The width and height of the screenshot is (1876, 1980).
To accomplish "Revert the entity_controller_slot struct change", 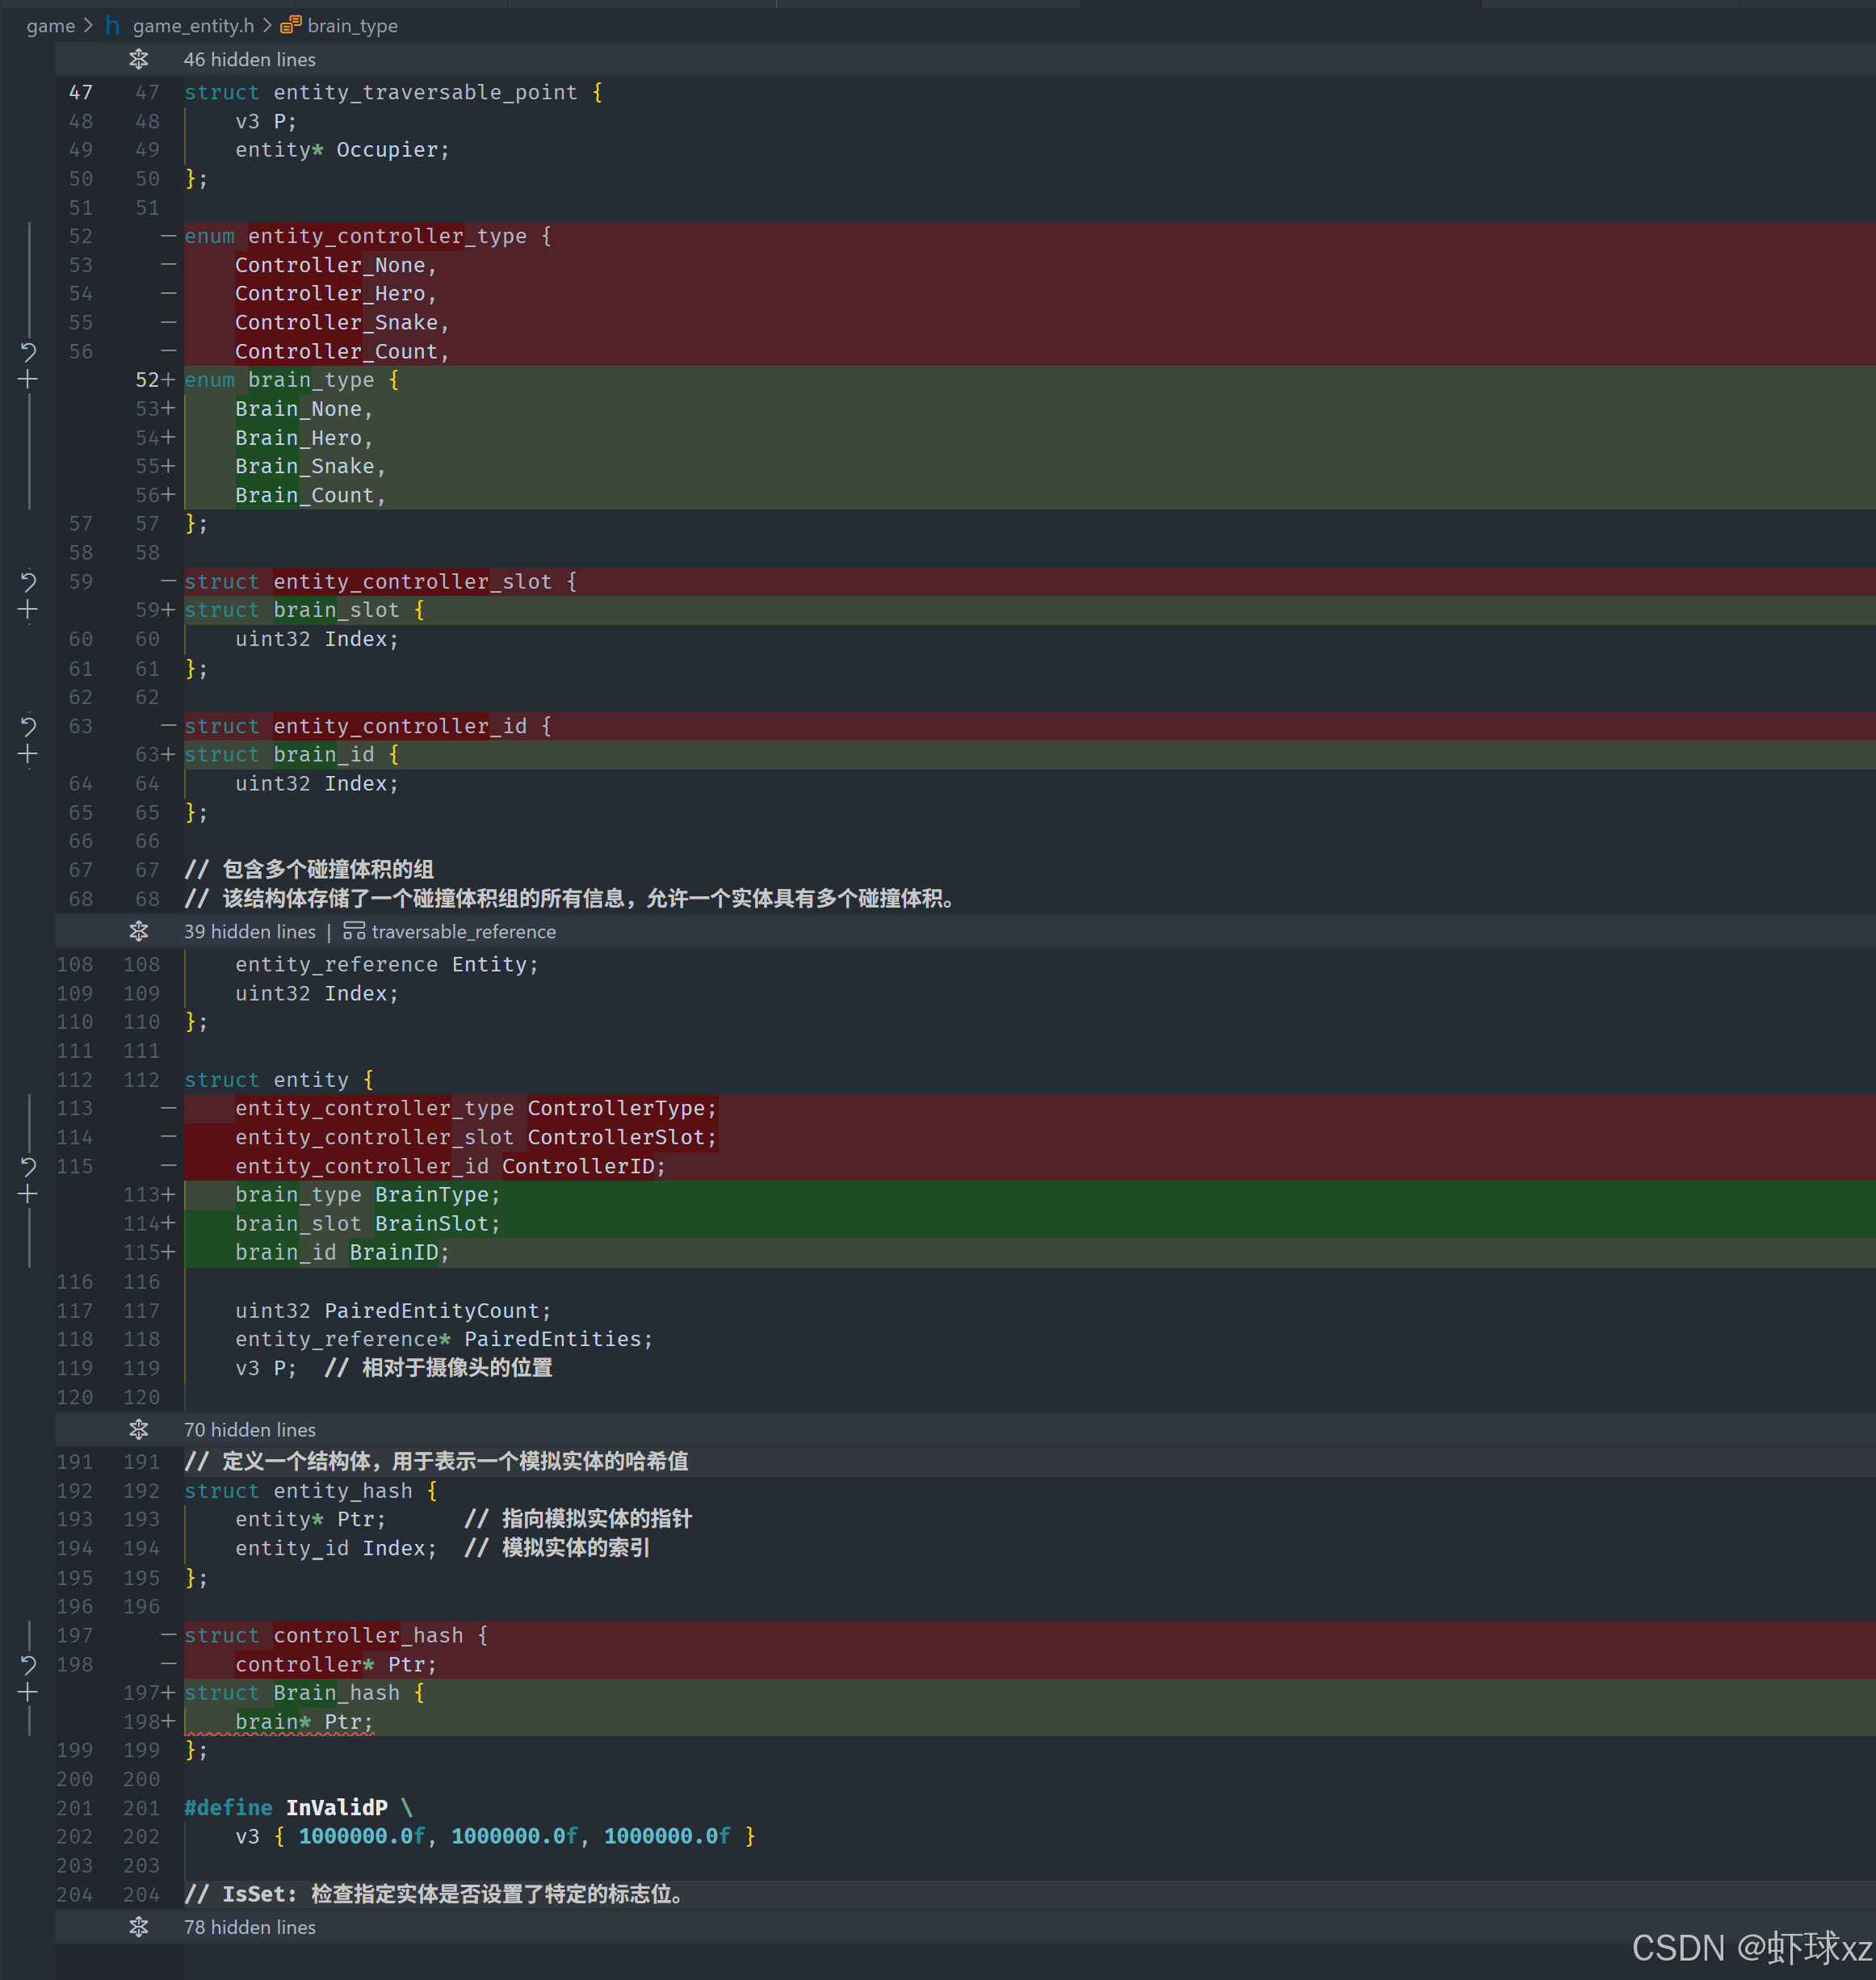I will 28,581.
